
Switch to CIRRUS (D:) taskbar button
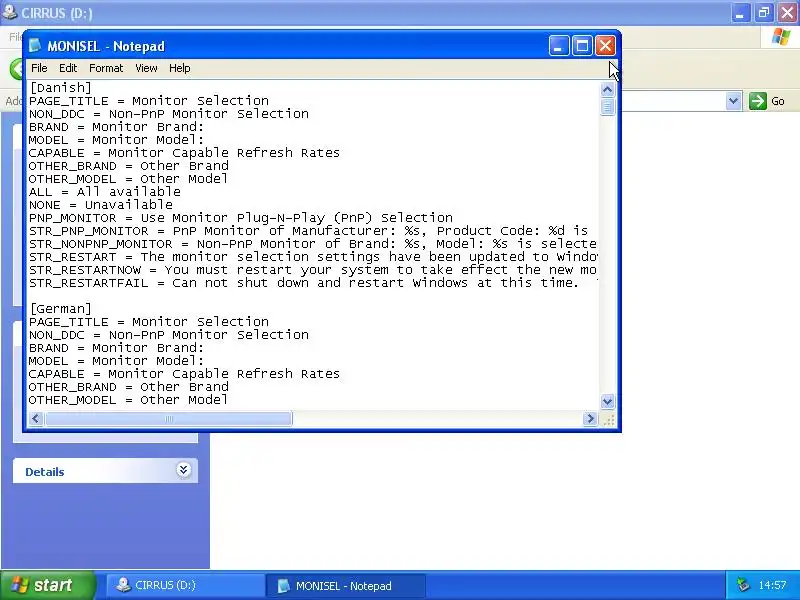185,586
